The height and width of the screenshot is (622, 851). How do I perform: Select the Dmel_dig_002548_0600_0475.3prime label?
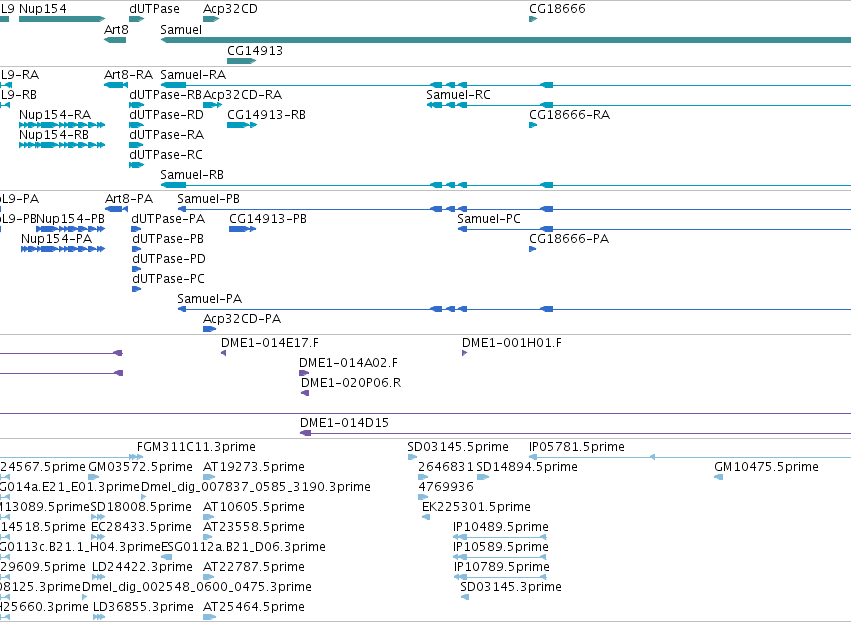[x=197, y=587]
